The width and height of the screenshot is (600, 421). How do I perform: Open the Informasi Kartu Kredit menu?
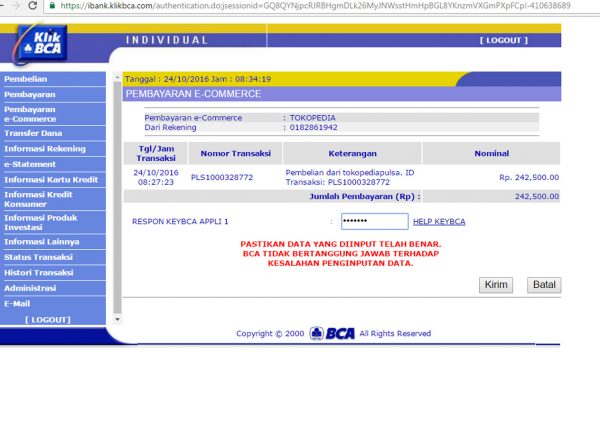[53, 179]
